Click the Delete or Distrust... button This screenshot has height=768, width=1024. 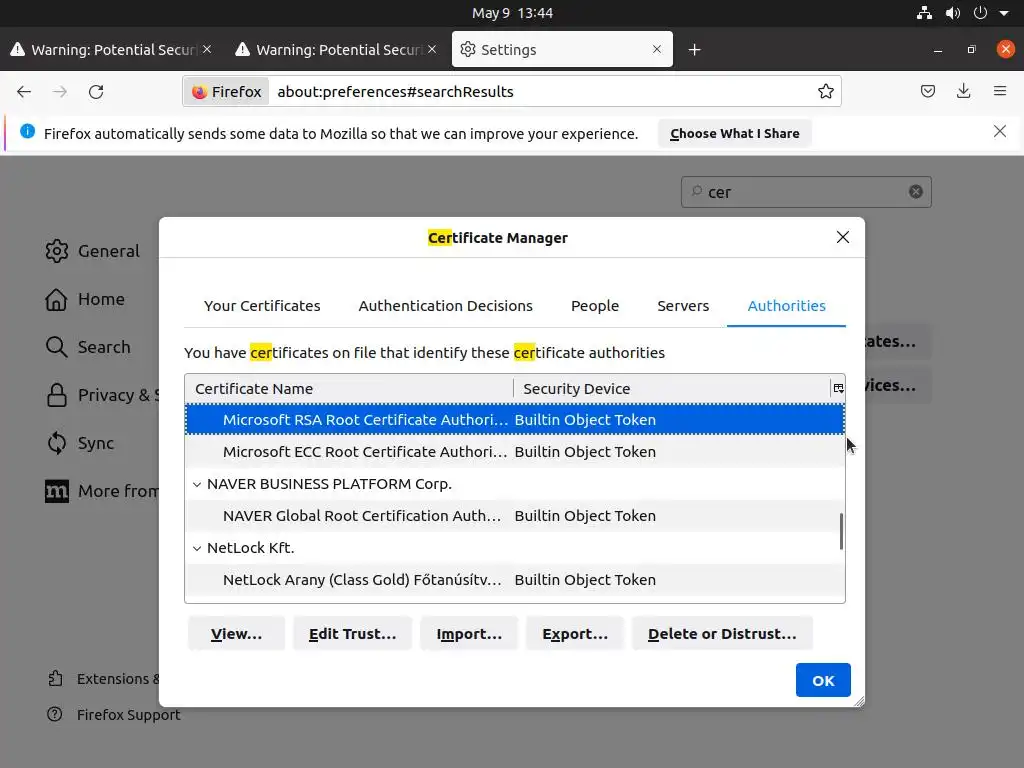(x=722, y=633)
